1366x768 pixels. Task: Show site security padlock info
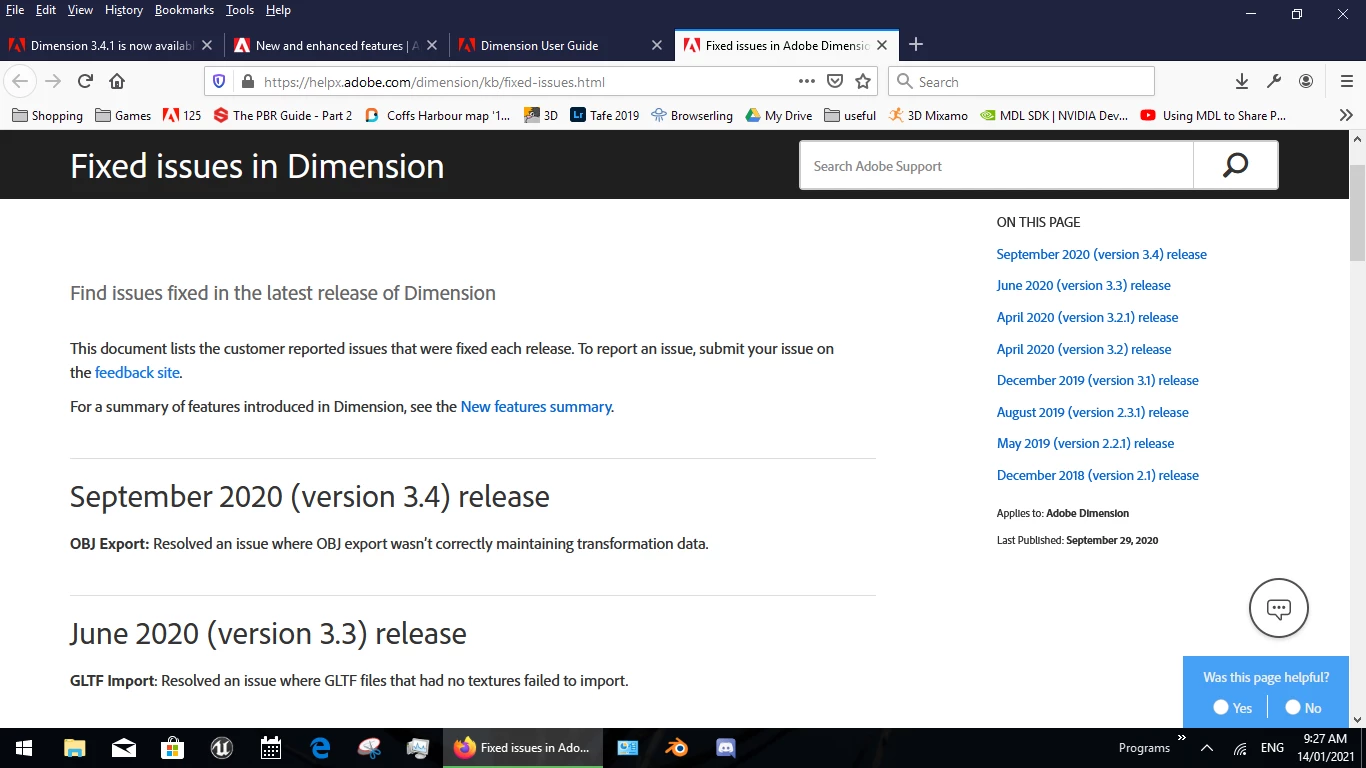(246, 81)
